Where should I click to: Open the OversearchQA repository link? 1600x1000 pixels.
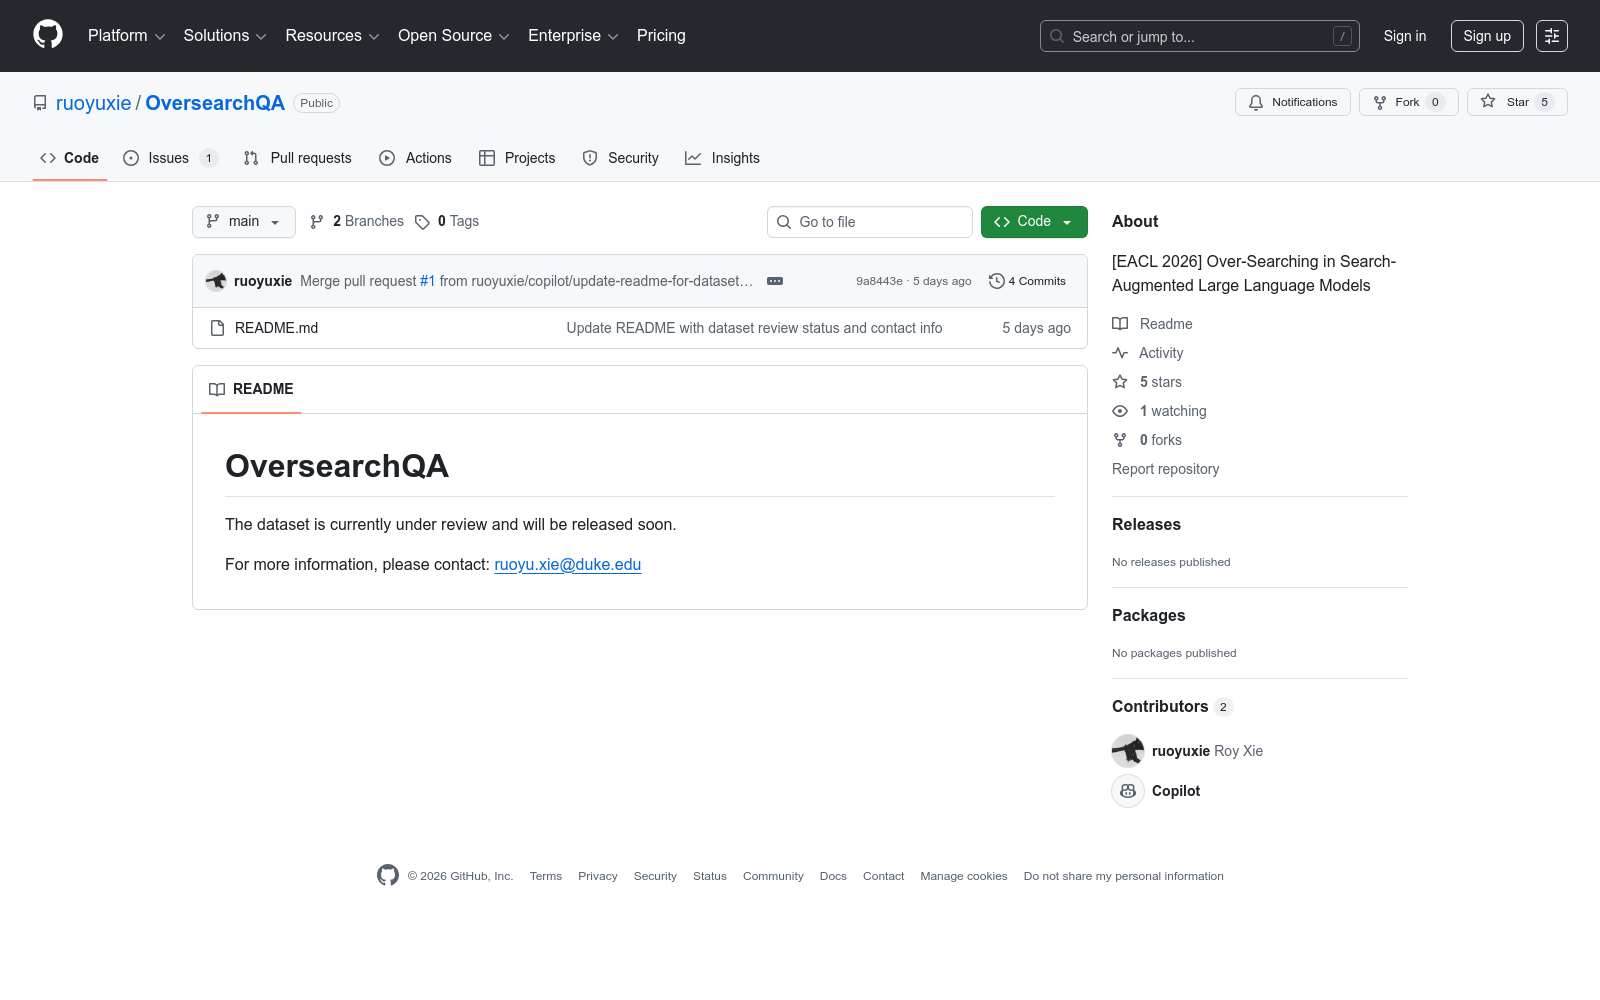pyautogui.click(x=215, y=103)
